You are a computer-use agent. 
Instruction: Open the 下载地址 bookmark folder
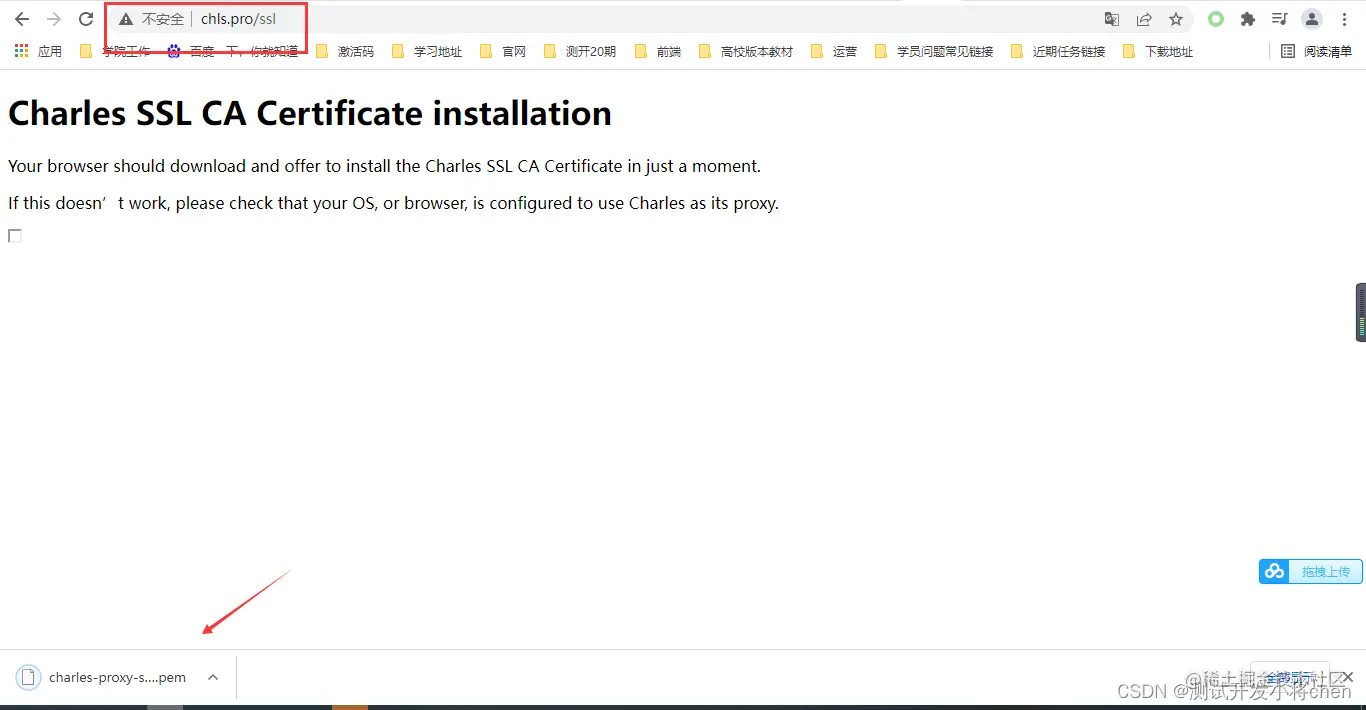[x=1158, y=51]
